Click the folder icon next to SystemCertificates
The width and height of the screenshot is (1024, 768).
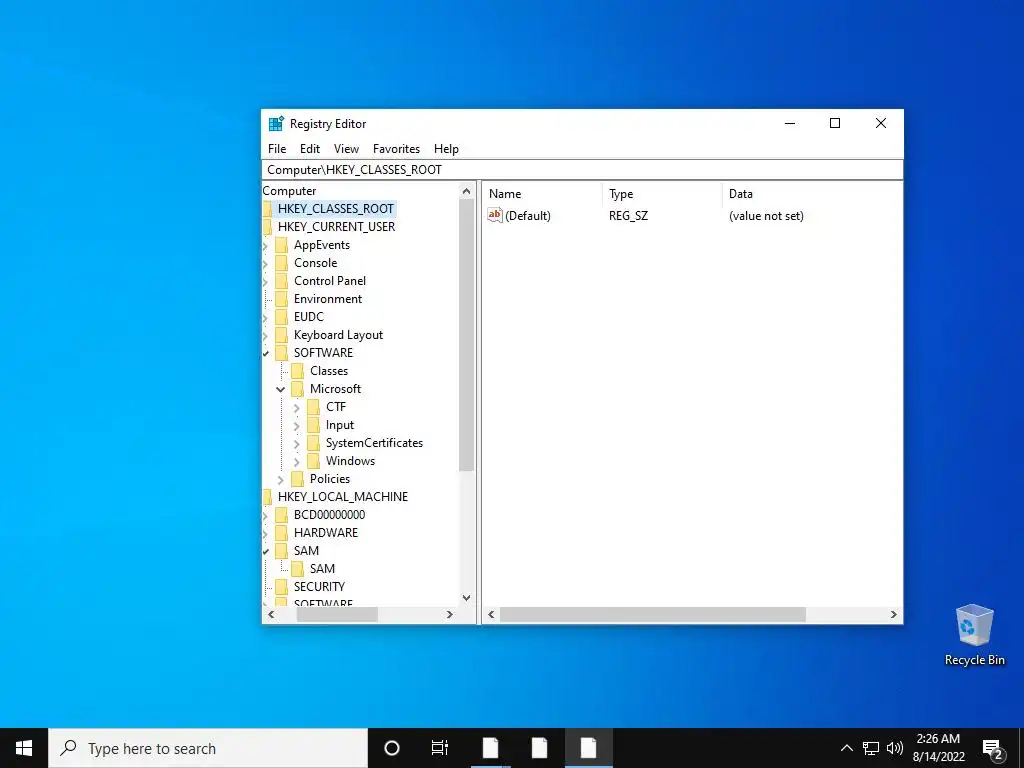(x=313, y=443)
